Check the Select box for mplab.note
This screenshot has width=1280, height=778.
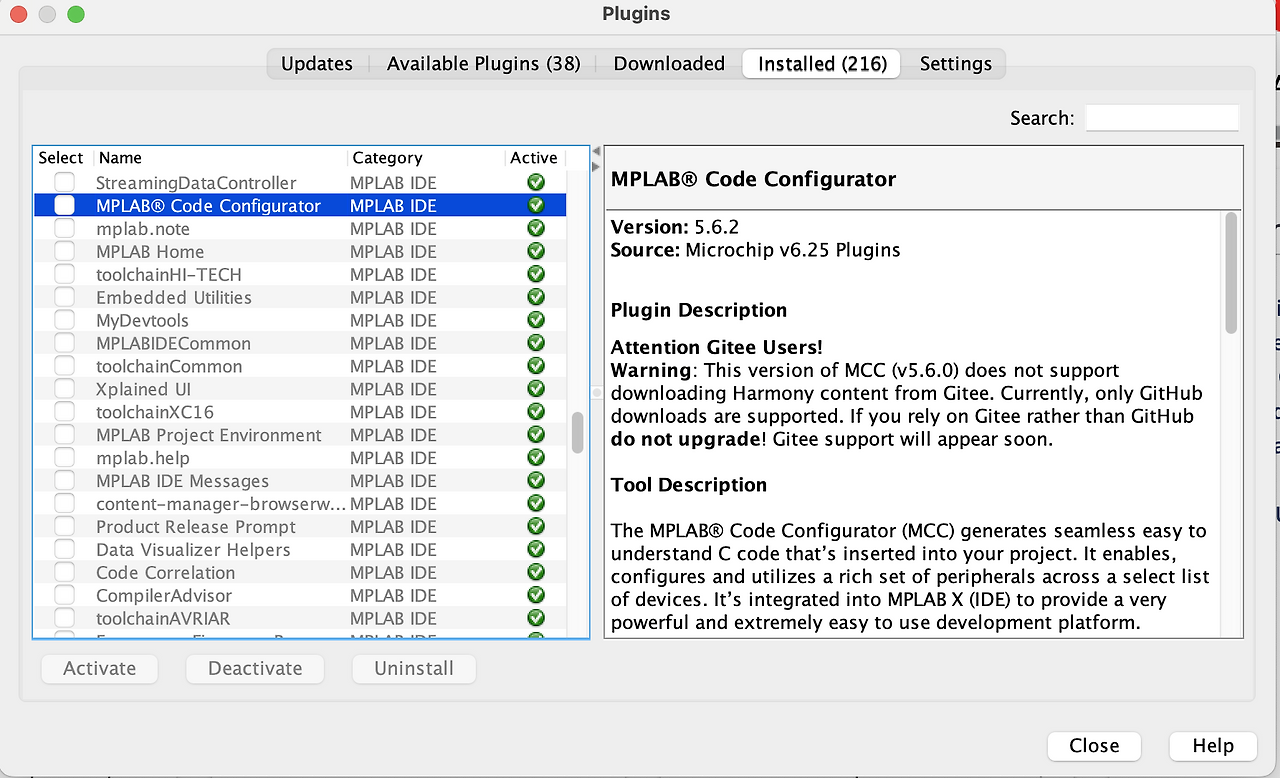(64, 228)
